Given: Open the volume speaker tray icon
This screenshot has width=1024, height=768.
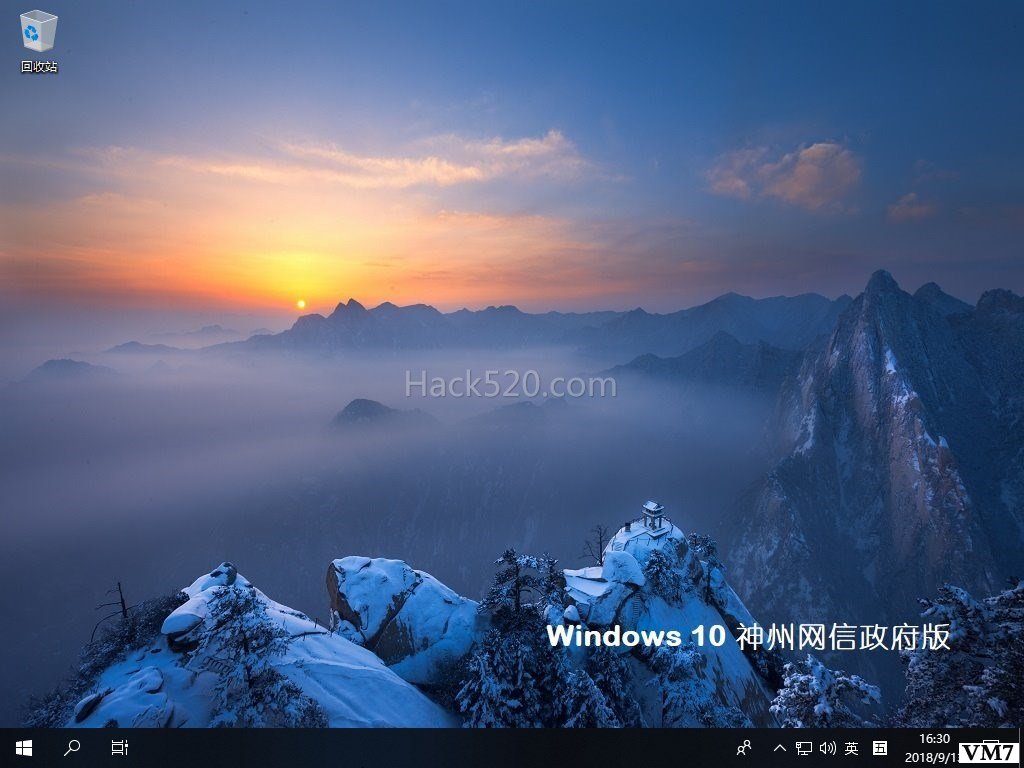Looking at the screenshot, I should tap(827, 748).
